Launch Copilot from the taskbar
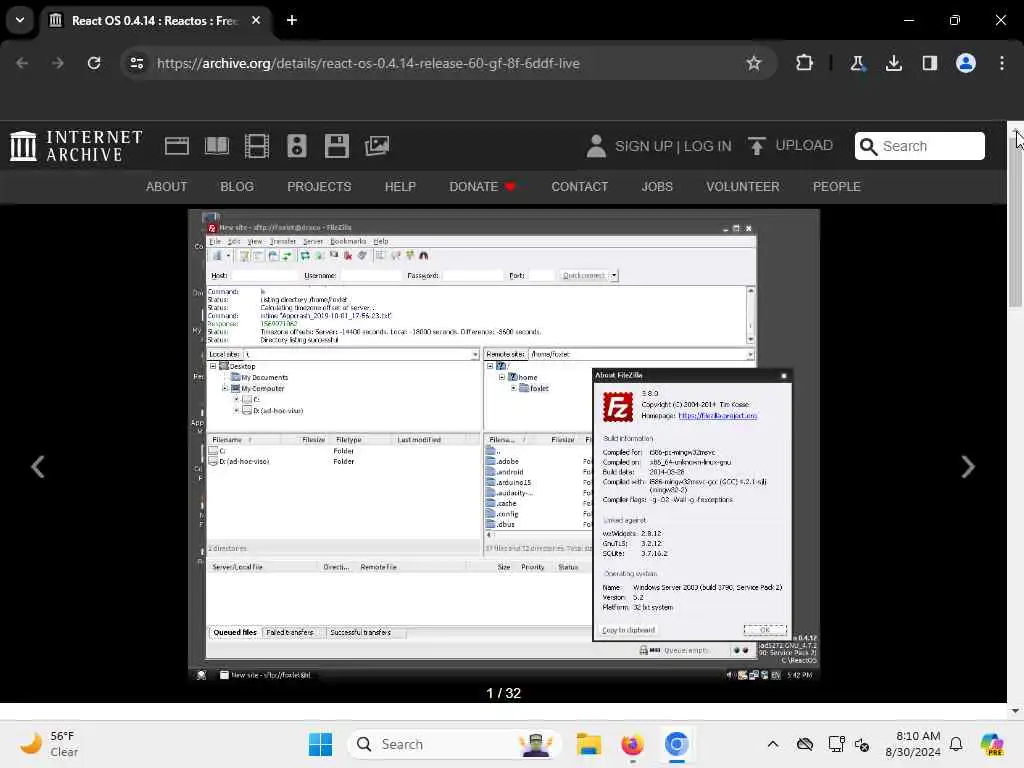Image resolution: width=1024 pixels, height=768 pixels. pyautogui.click(x=992, y=744)
